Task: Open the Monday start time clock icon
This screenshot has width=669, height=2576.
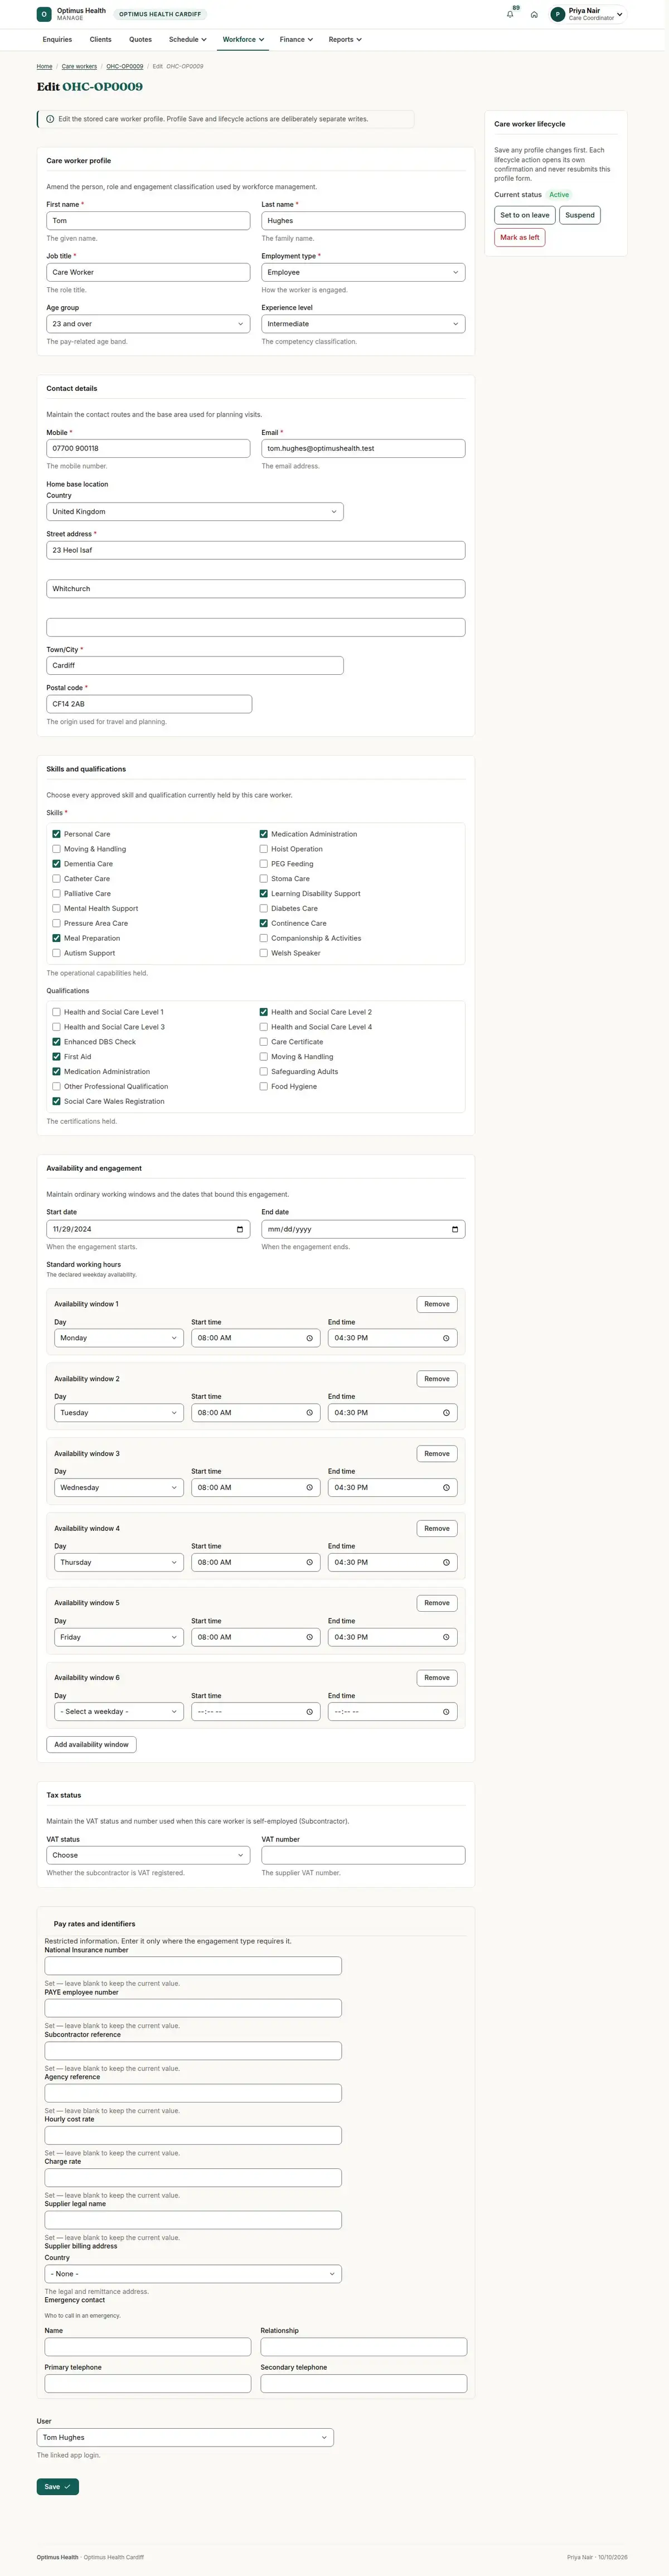Action: click(309, 1338)
